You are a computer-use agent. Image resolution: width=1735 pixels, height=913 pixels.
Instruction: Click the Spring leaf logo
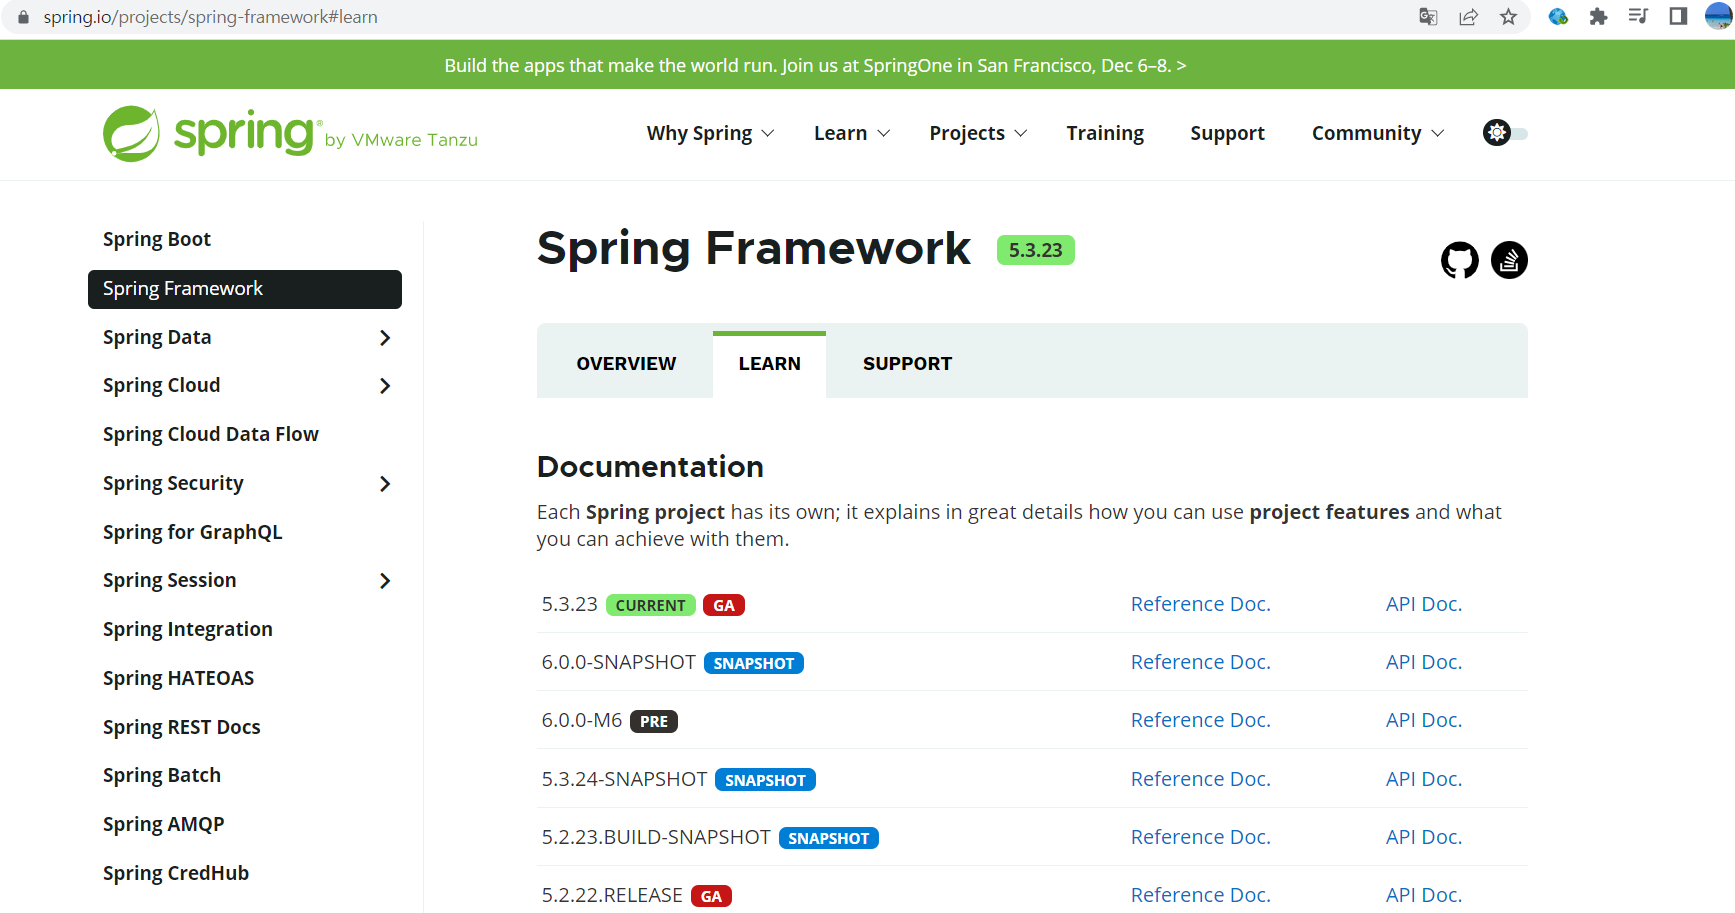click(131, 133)
